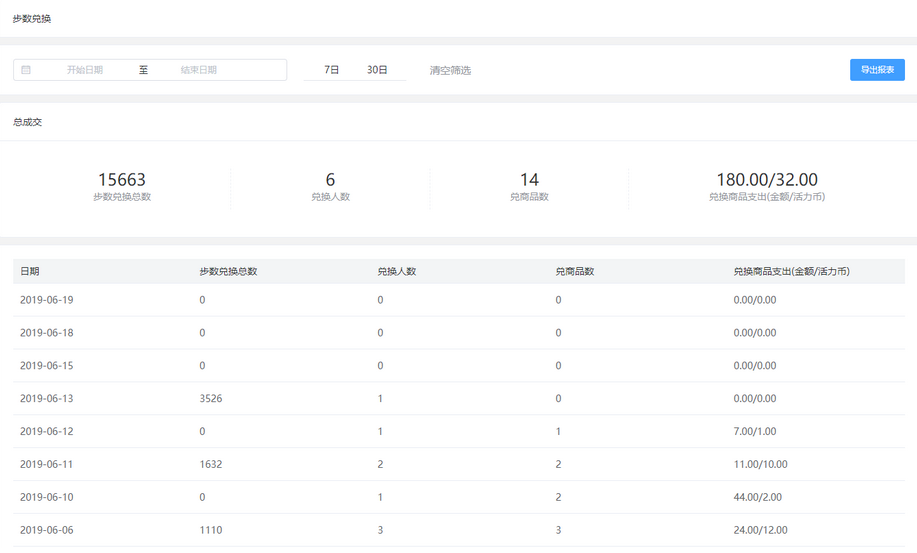Click the 总成交 section heading
This screenshot has width=917, height=553.
pos(28,122)
